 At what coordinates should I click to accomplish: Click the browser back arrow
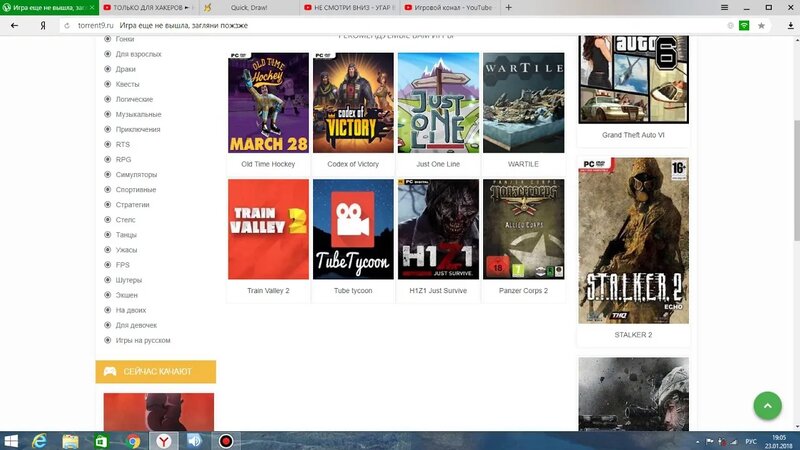pos(14,26)
